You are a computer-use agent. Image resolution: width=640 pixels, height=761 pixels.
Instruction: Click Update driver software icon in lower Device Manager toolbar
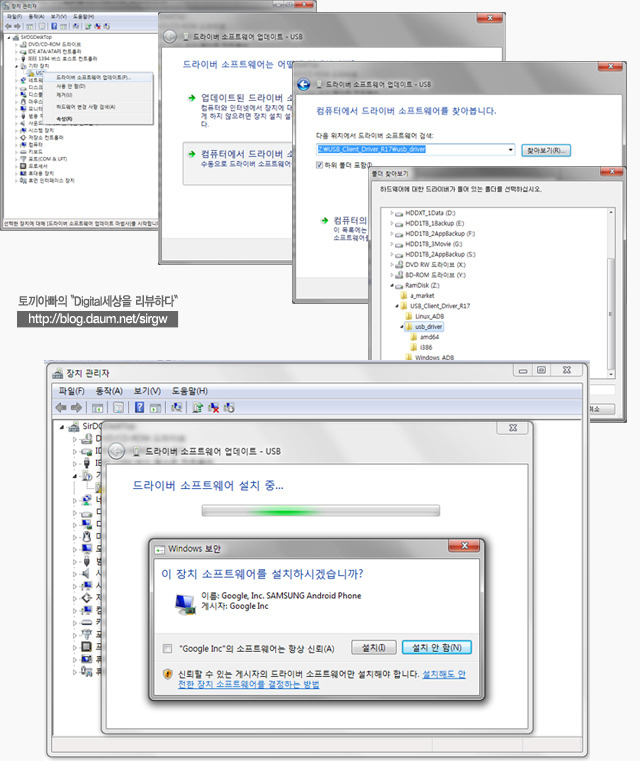tap(197, 408)
